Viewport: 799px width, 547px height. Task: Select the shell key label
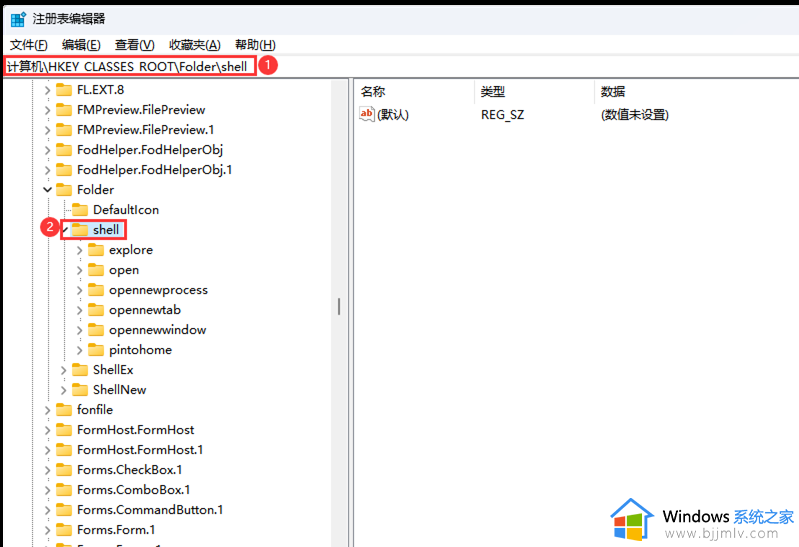pos(106,230)
